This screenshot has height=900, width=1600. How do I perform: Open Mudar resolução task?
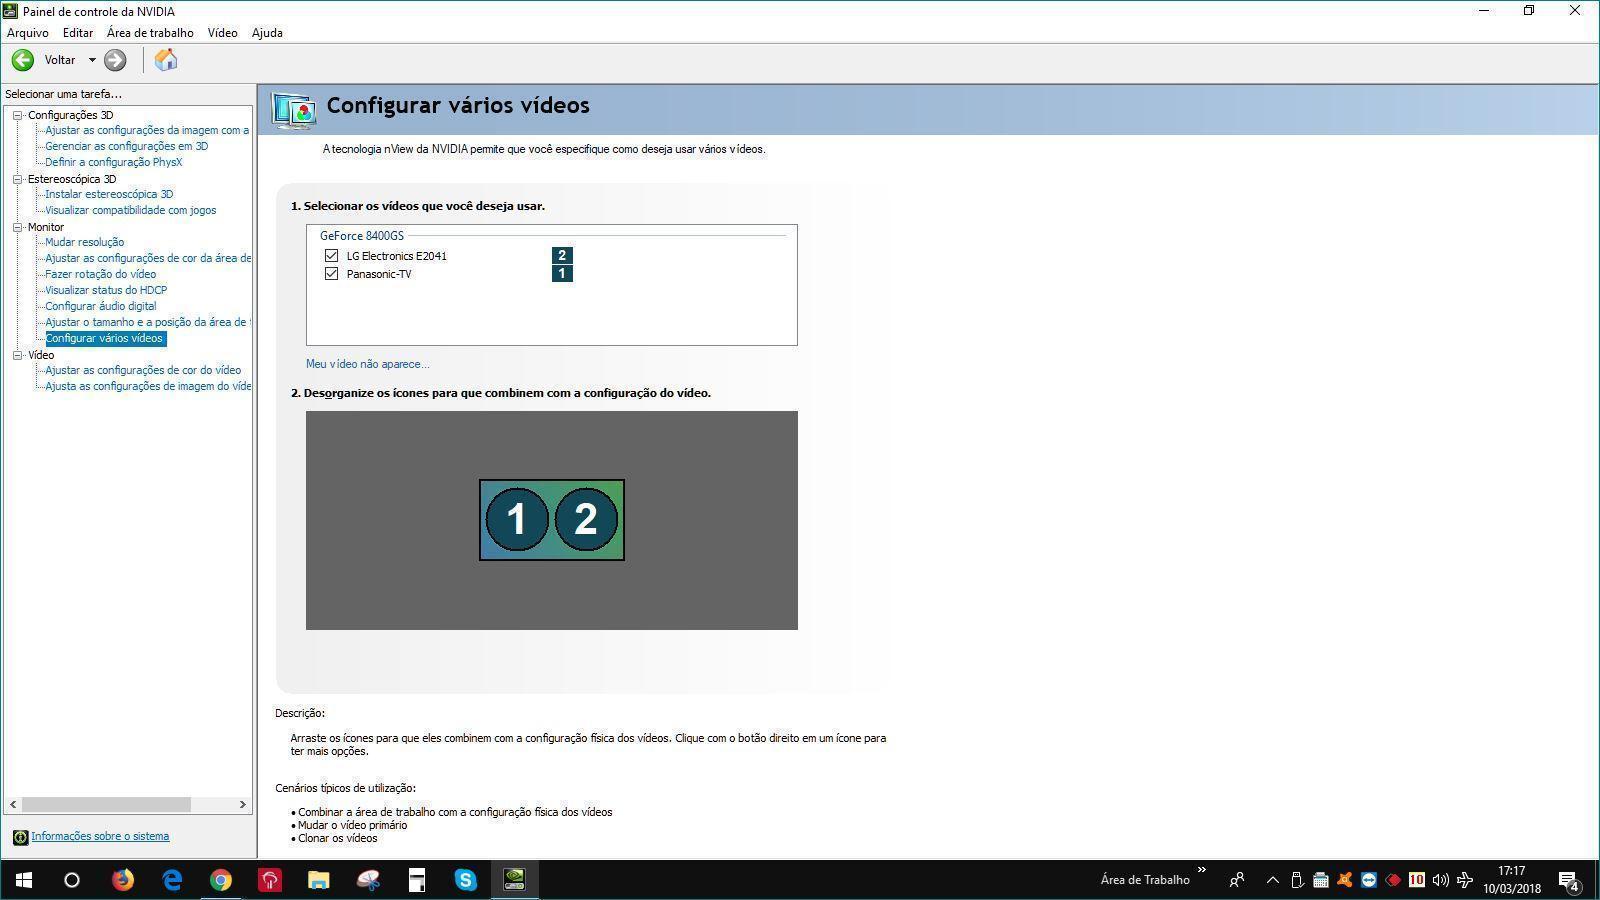(x=84, y=242)
